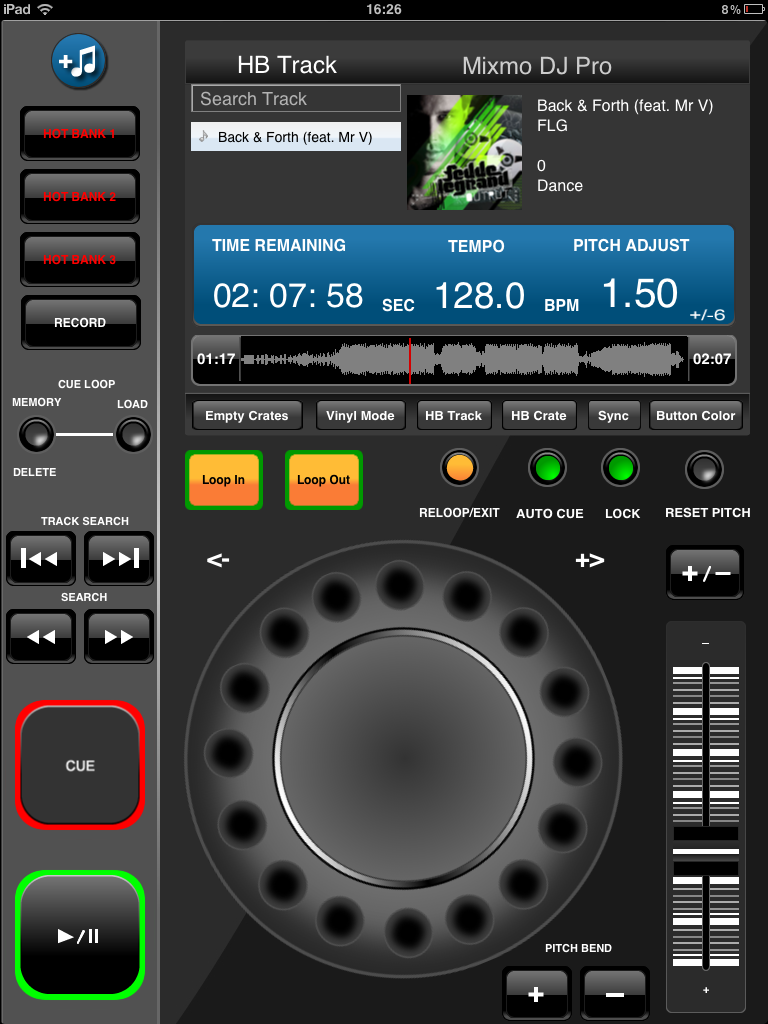Screen dimensions: 768x1024
Task: Click the pitch bend plus button
Action: [536, 993]
